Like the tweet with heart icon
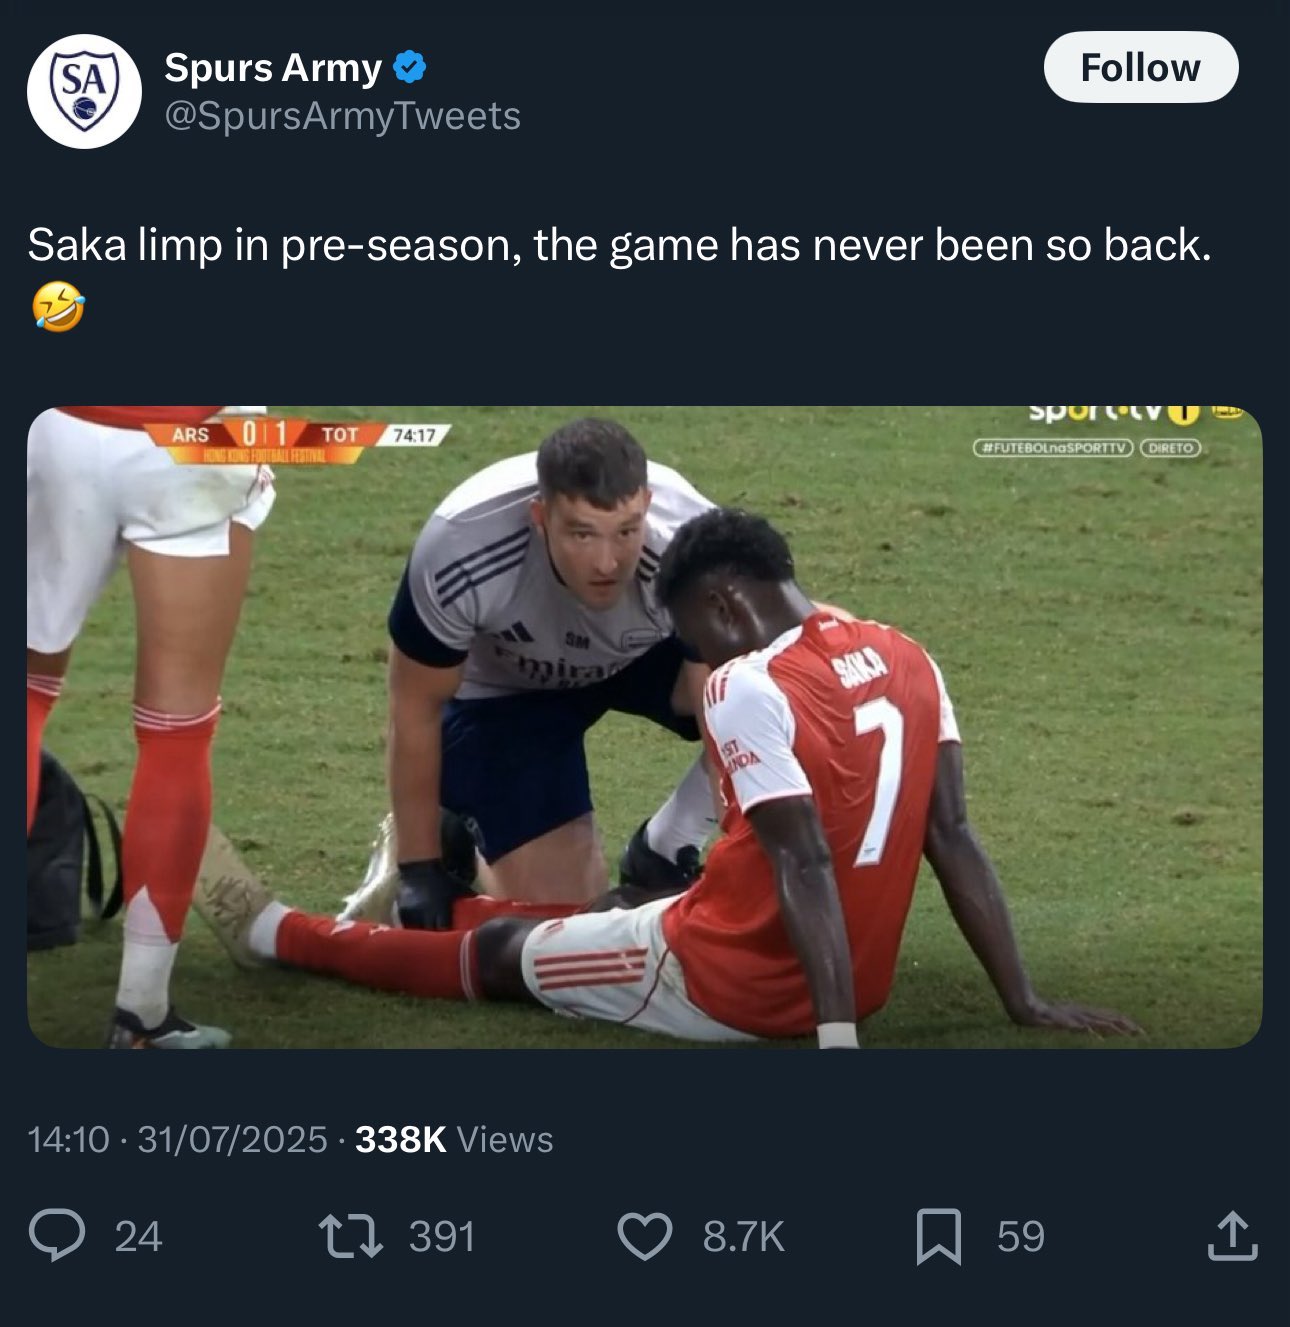Screen dimensions: 1290x1327 tap(645, 1236)
